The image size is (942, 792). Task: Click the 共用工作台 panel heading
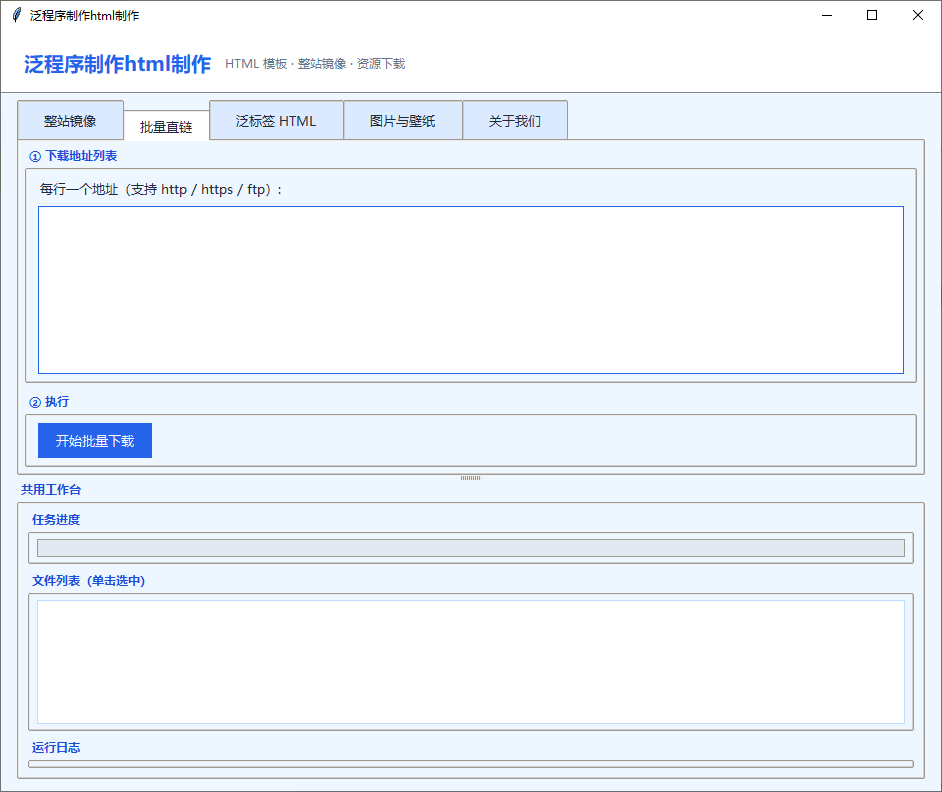(51, 489)
